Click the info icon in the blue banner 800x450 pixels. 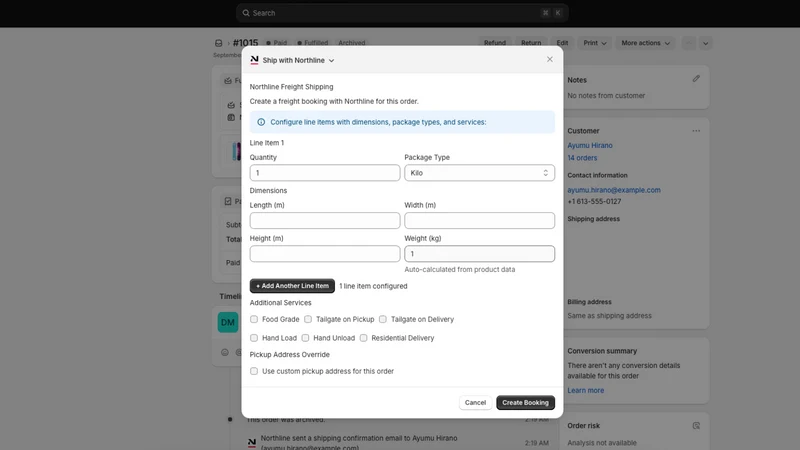click(x=261, y=122)
